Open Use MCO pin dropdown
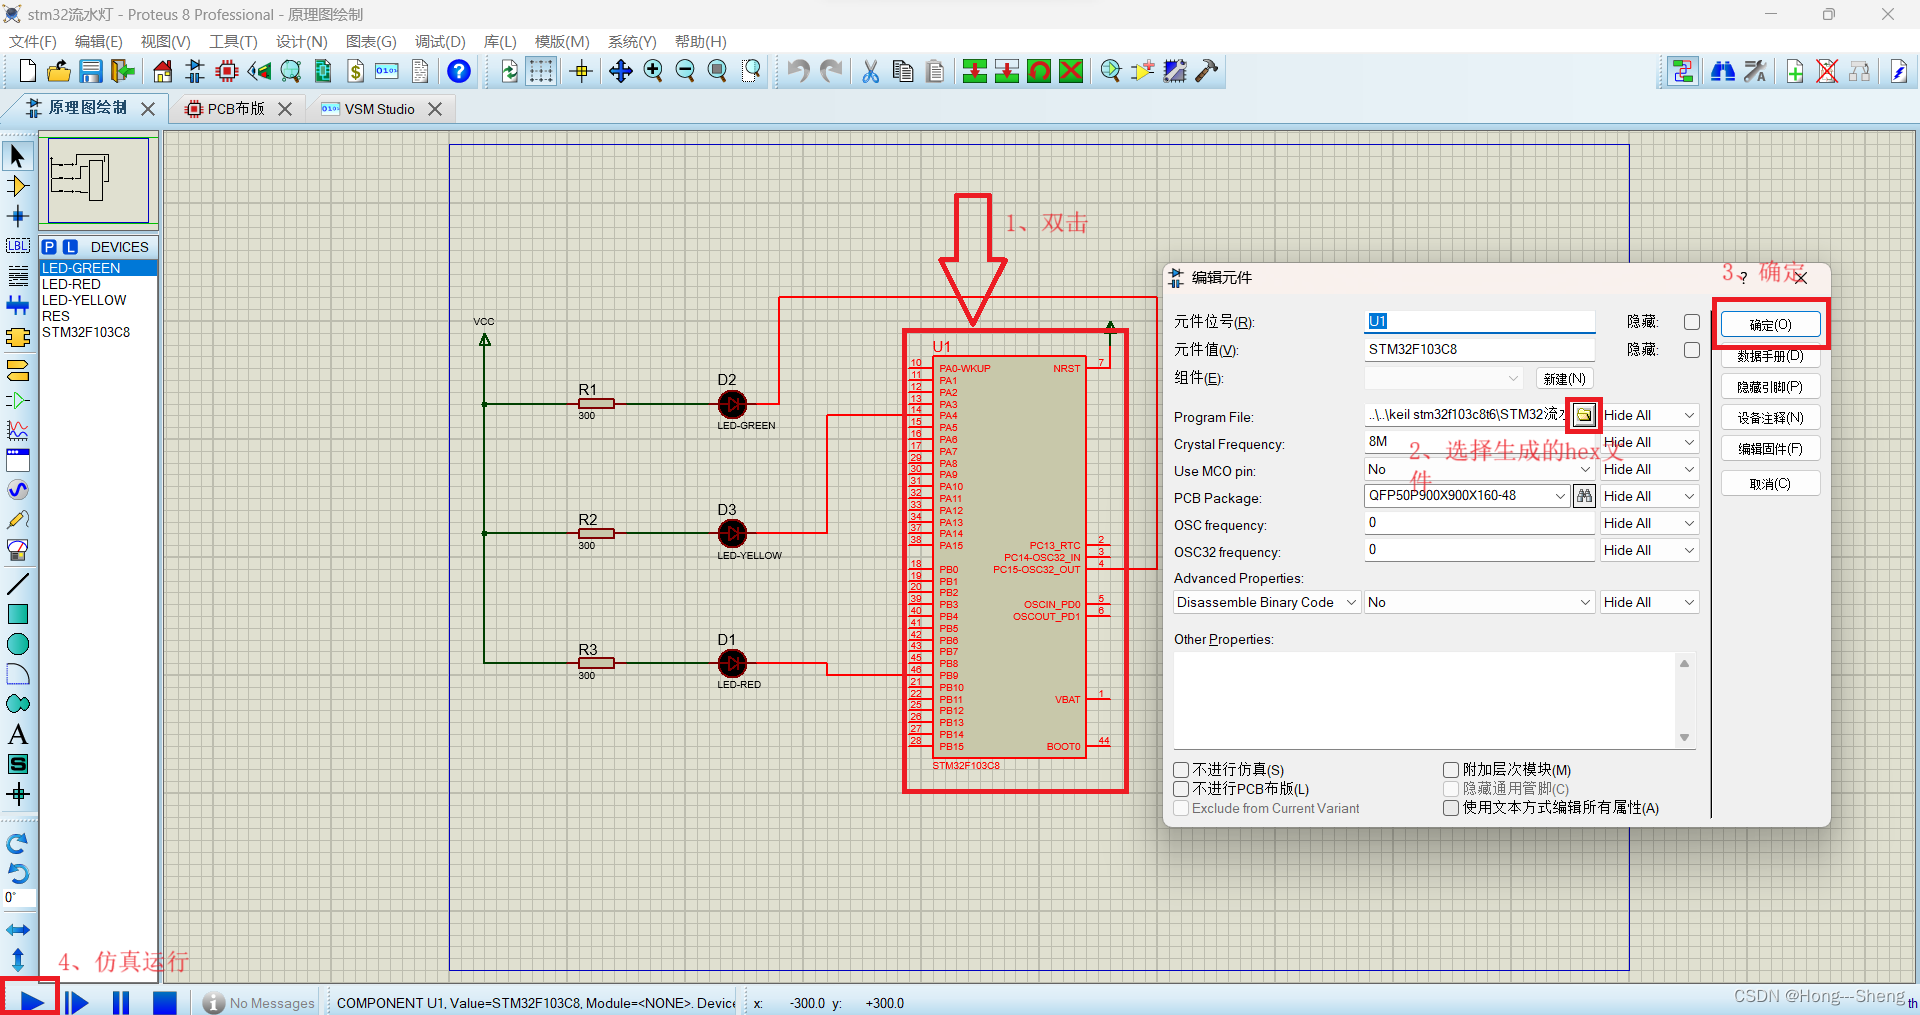Image resolution: width=1920 pixels, height=1015 pixels. 1479,469
